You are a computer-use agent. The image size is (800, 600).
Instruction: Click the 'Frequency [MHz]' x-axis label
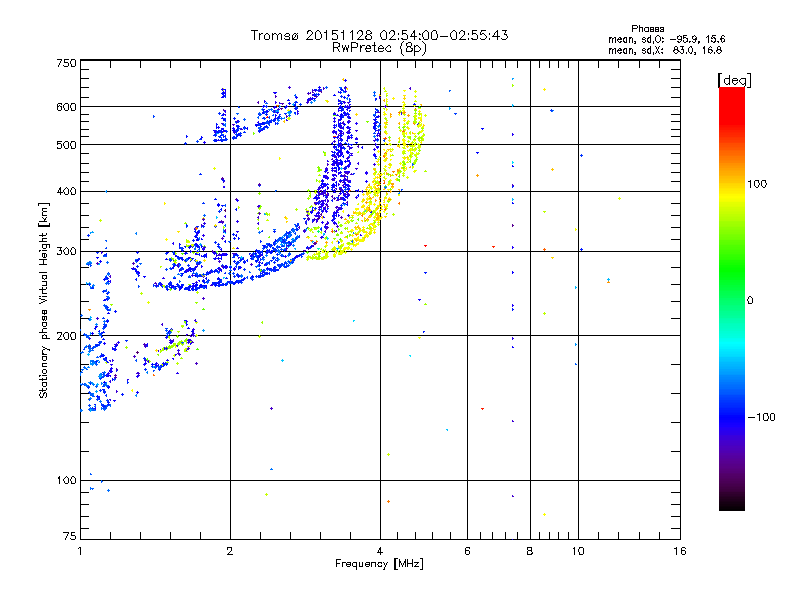pos(379,564)
